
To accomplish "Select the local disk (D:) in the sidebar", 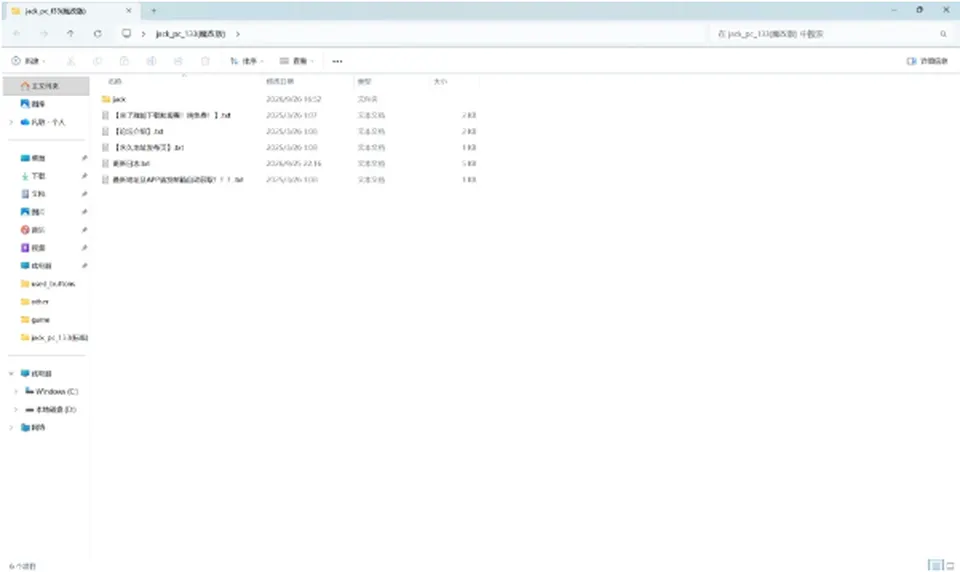I will 52,409.
